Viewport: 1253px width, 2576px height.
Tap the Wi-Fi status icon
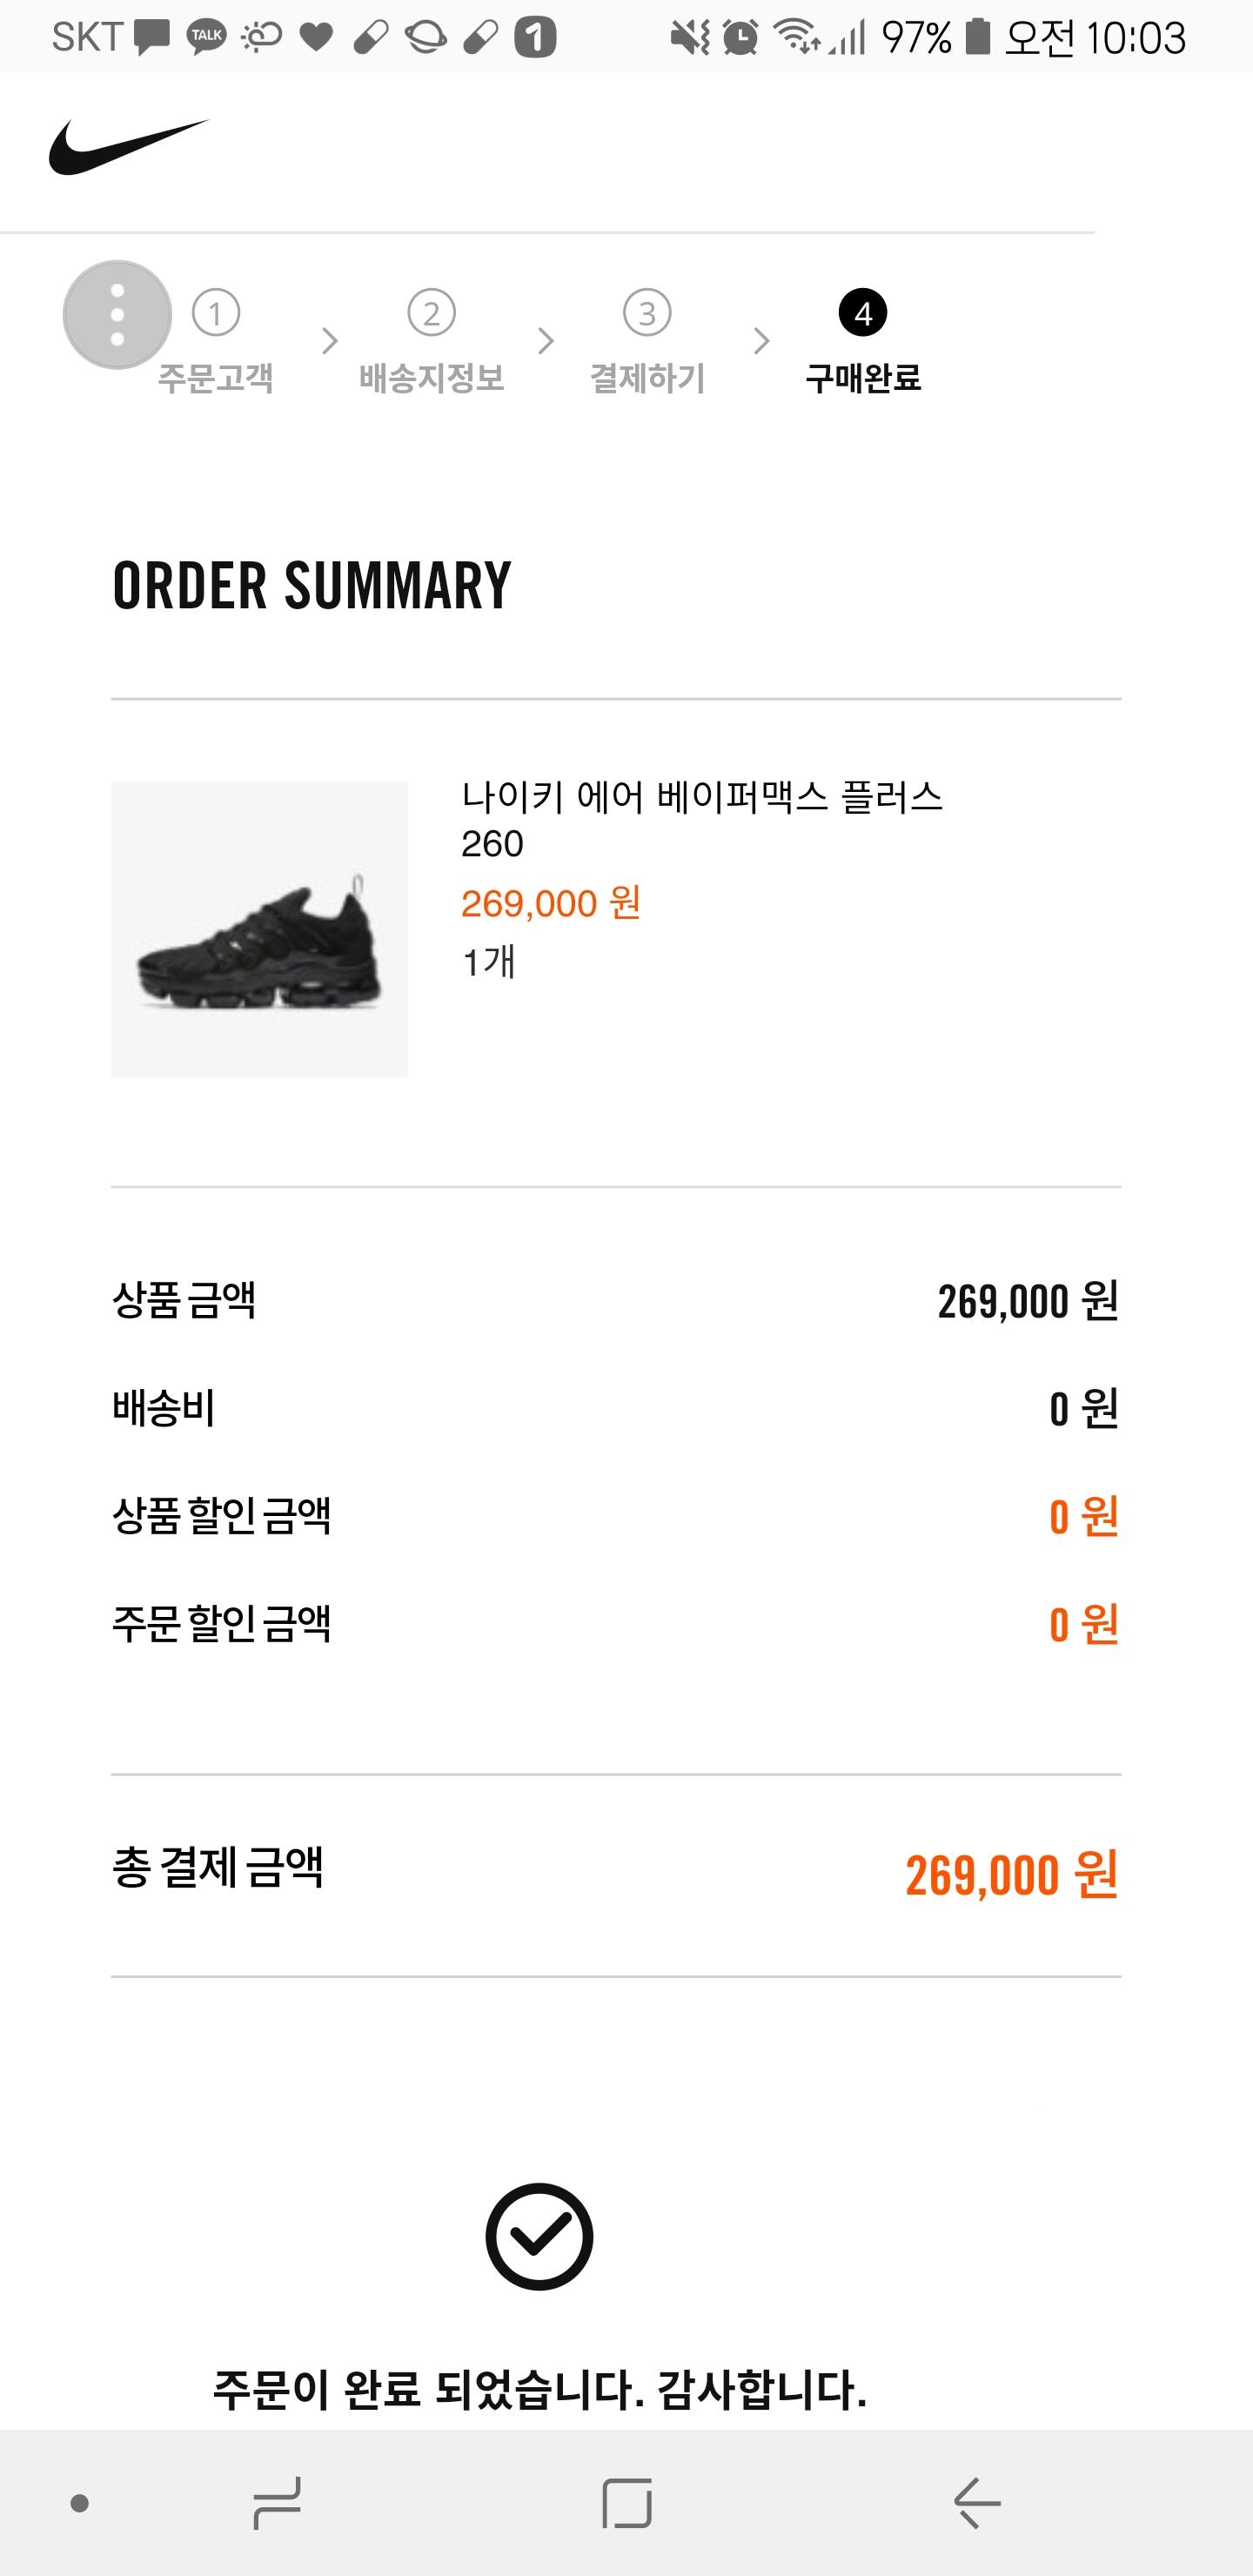(796, 37)
